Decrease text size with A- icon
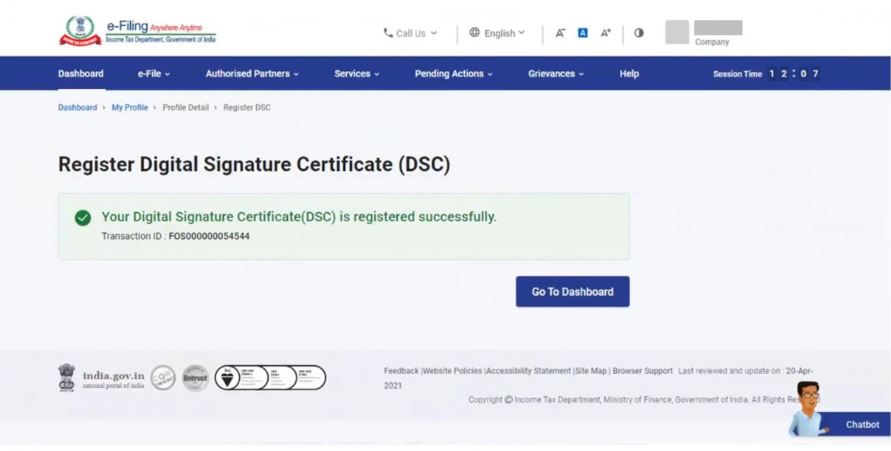891x451 pixels. point(561,33)
